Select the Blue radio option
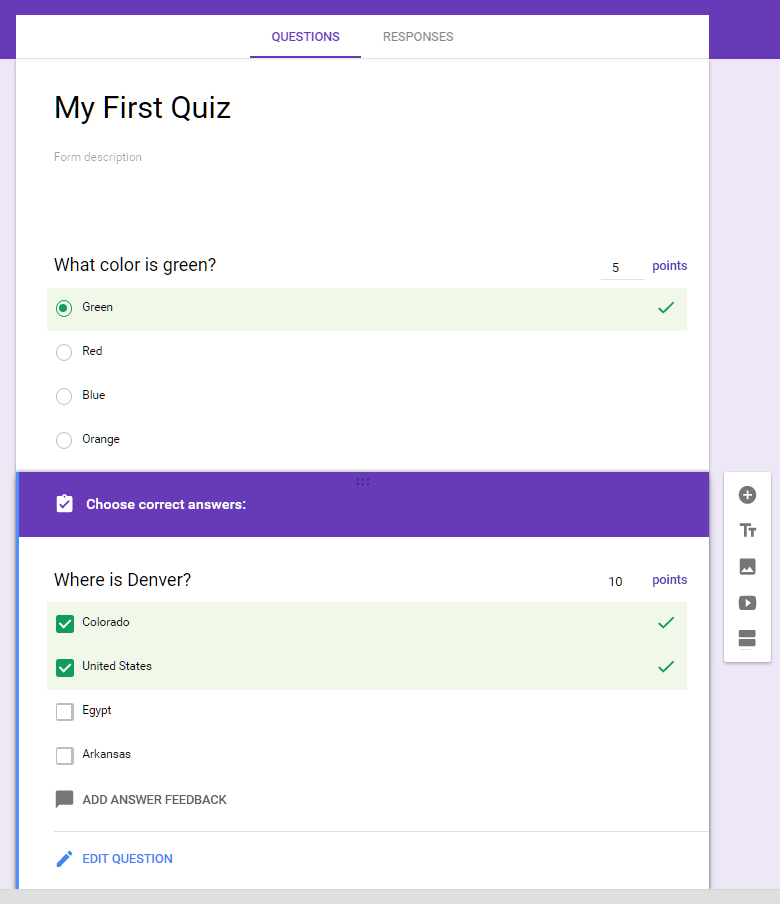 (x=64, y=396)
